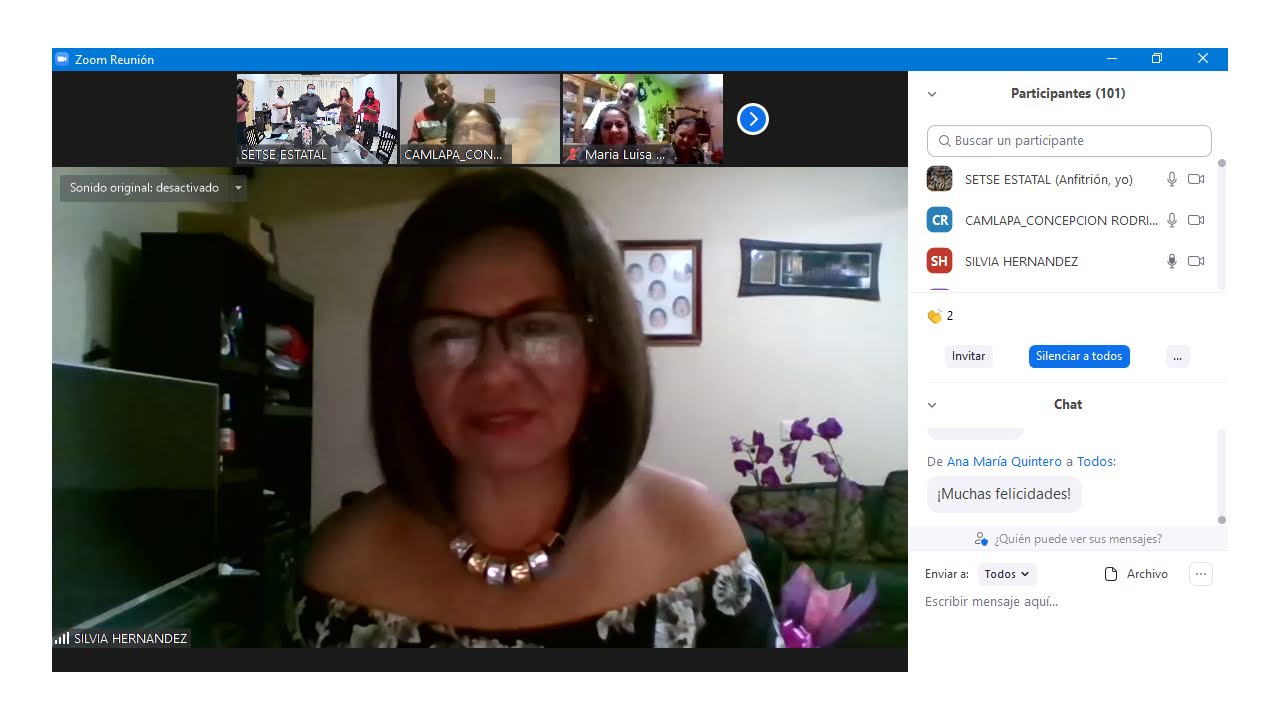1280x720 pixels.
Task: Click SILVIA HERNANDEZ name in participants list
Action: (1021, 262)
